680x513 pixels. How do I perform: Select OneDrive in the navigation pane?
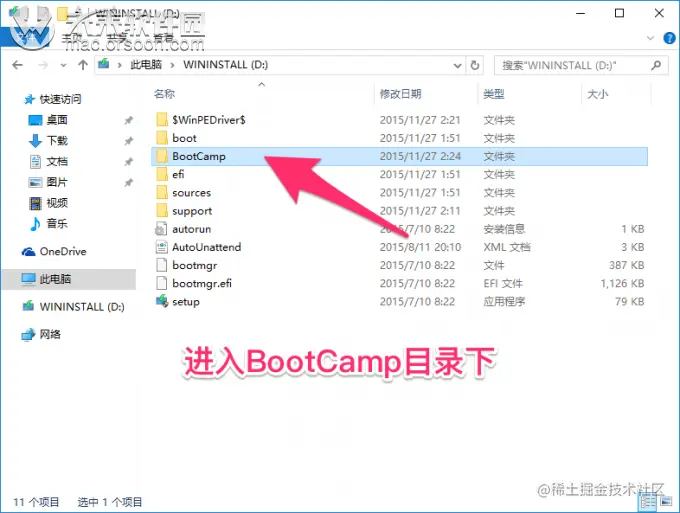[x=63, y=252]
